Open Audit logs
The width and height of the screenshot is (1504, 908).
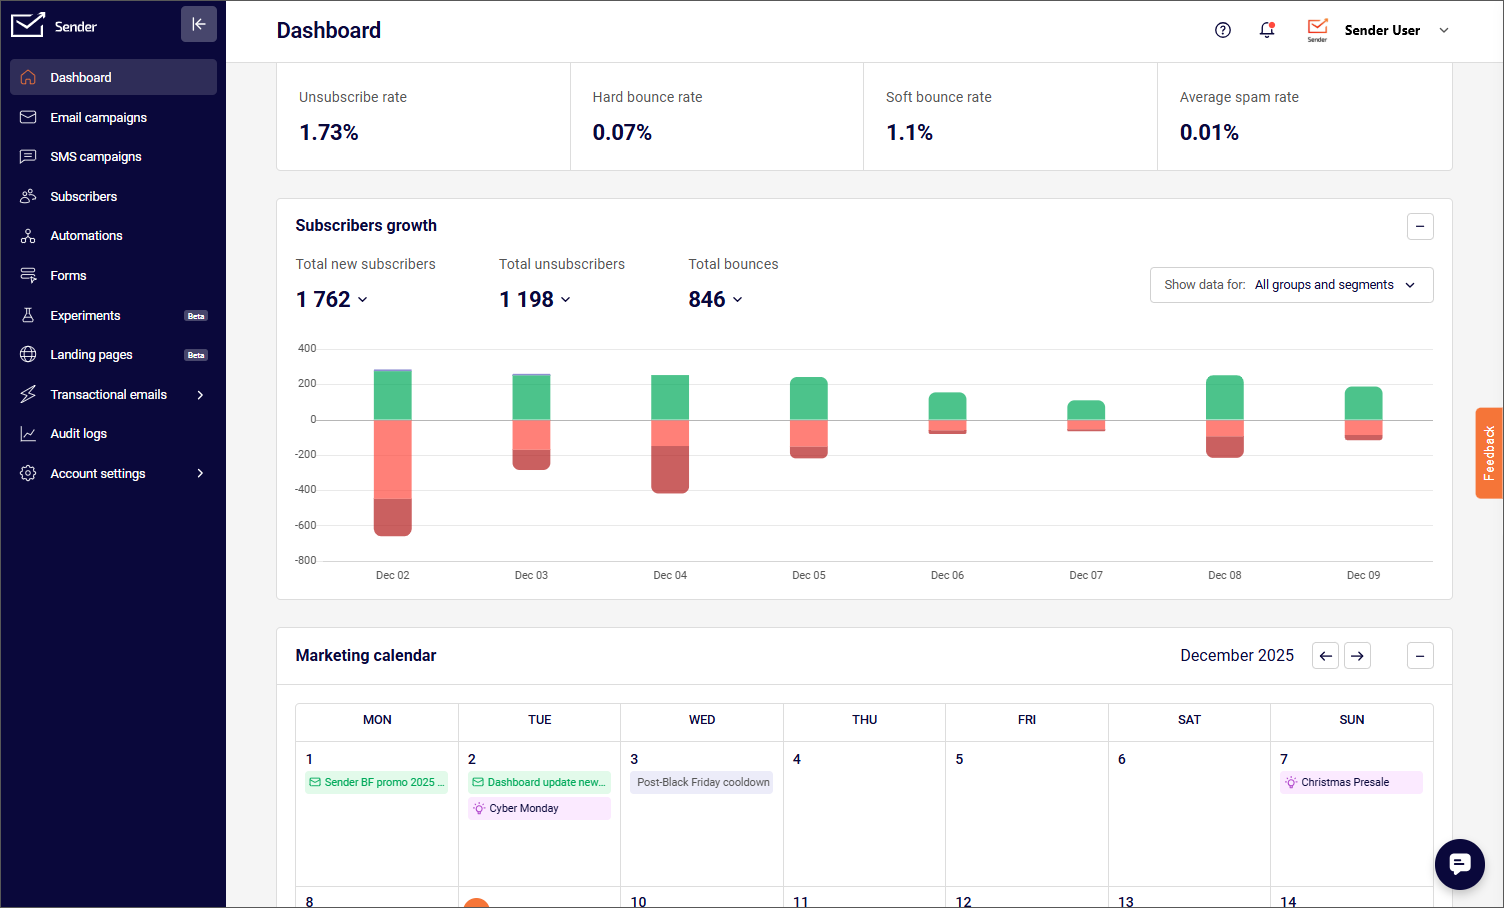pyautogui.click(x=80, y=433)
